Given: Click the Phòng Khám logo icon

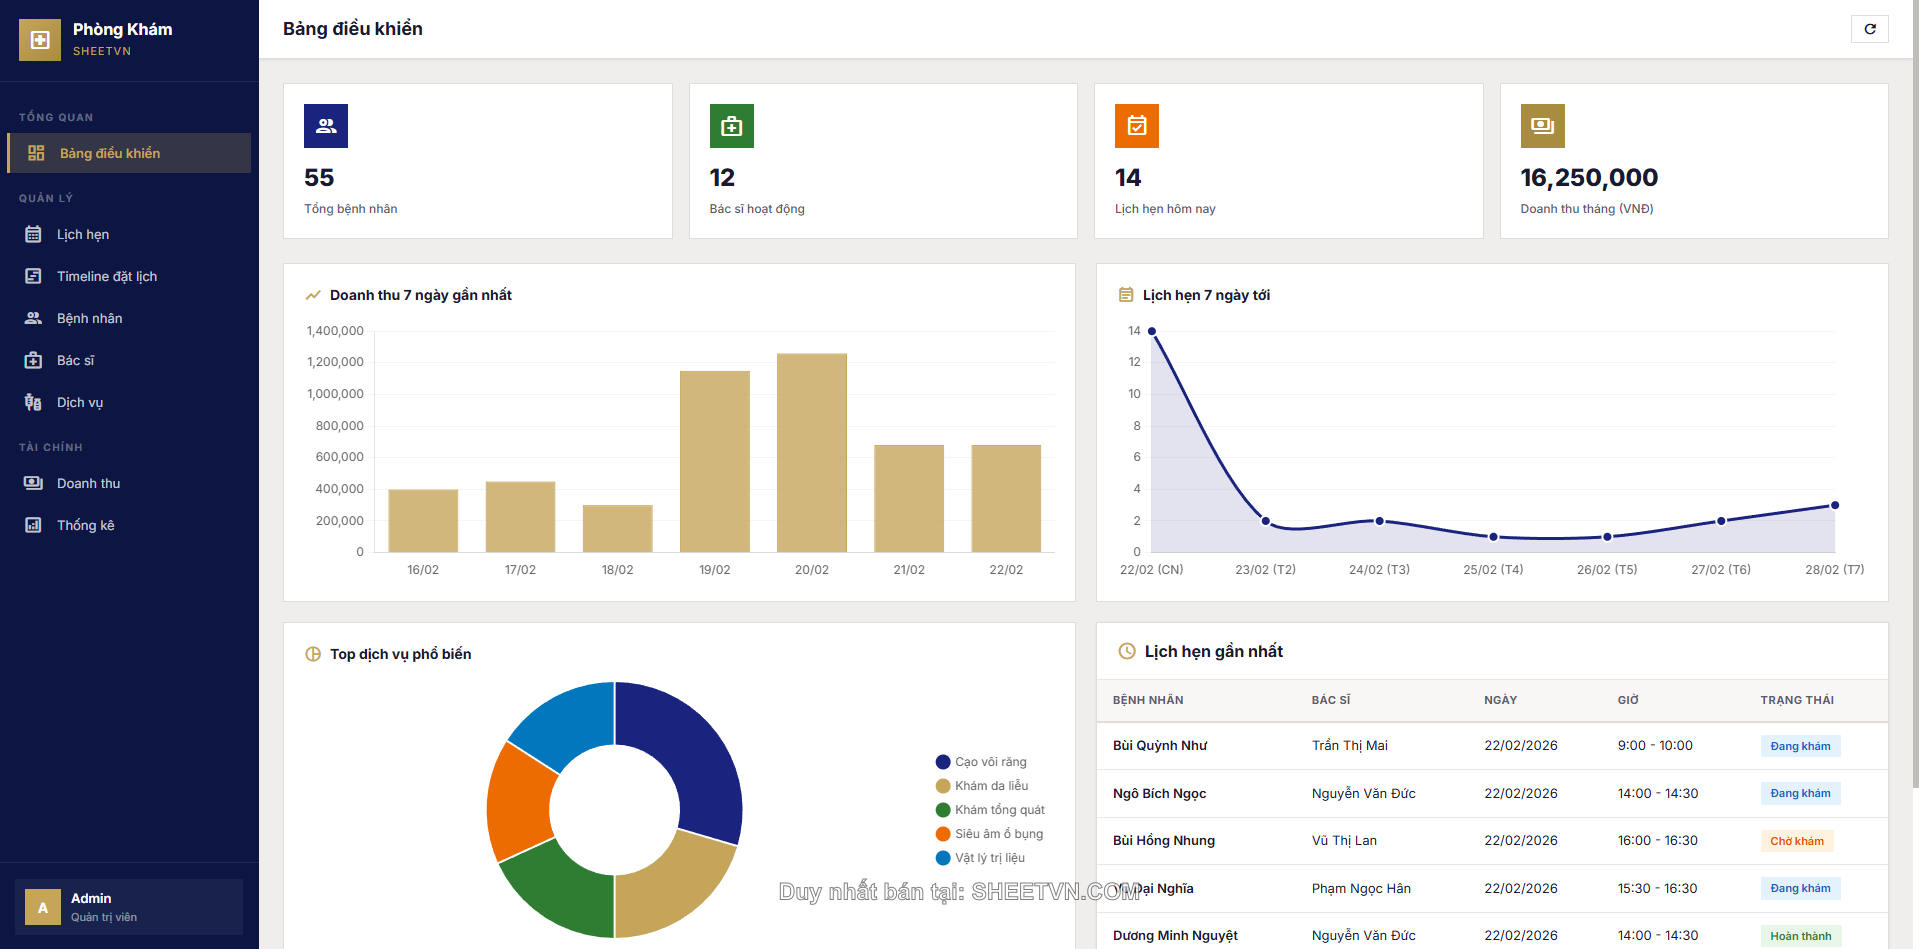Looking at the screenshot, I should pyautogui.click(x=40, y=40).
